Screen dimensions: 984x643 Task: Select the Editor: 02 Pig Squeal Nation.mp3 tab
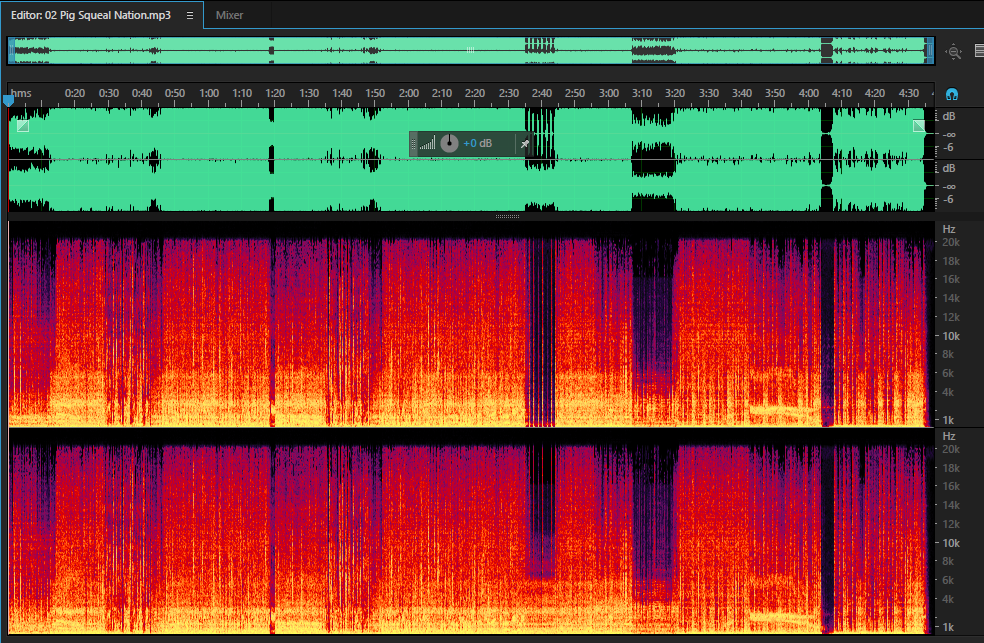click(x=90, y=15)
